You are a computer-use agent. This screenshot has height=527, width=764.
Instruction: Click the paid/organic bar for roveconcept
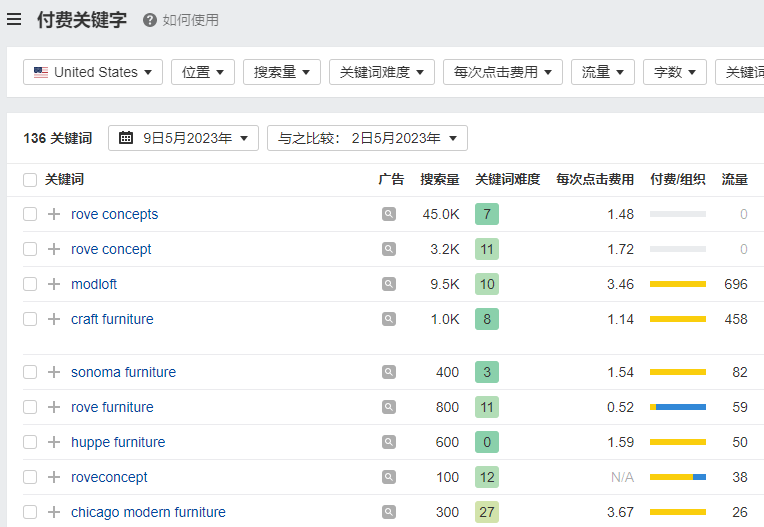click(x=678, y=477)
